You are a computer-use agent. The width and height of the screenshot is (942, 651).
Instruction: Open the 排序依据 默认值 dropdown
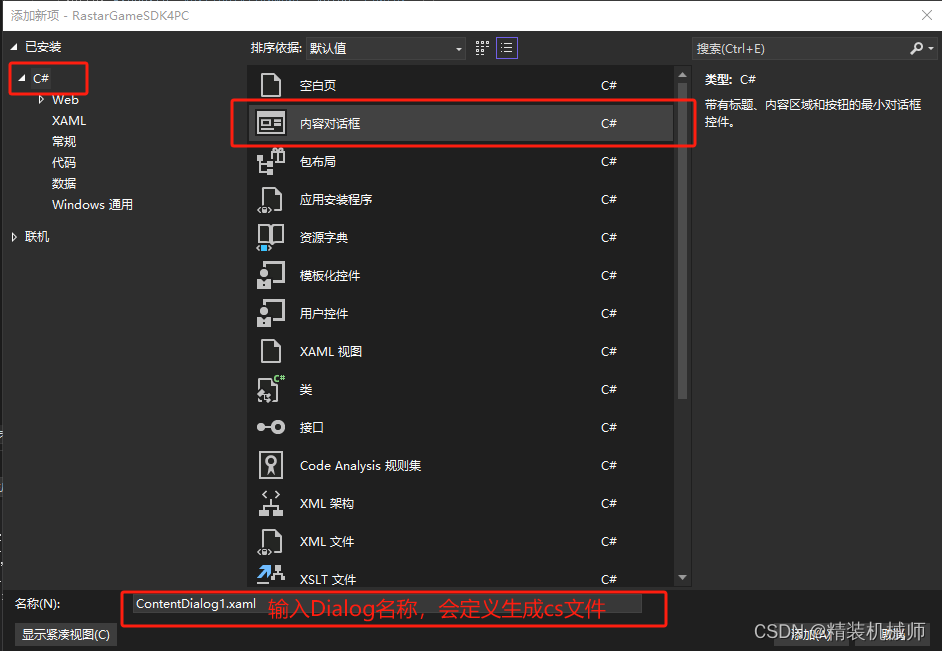click(386, 49)
